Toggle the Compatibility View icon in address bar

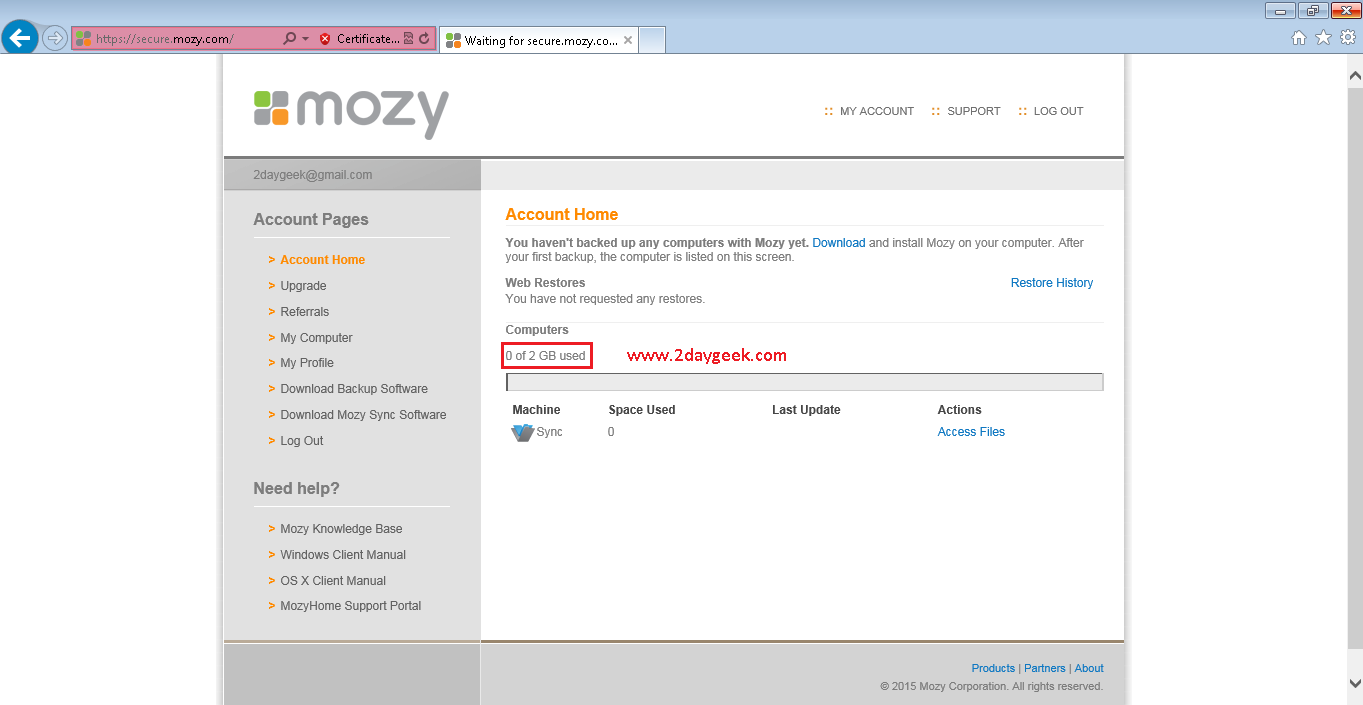click(x=408, y=39)
